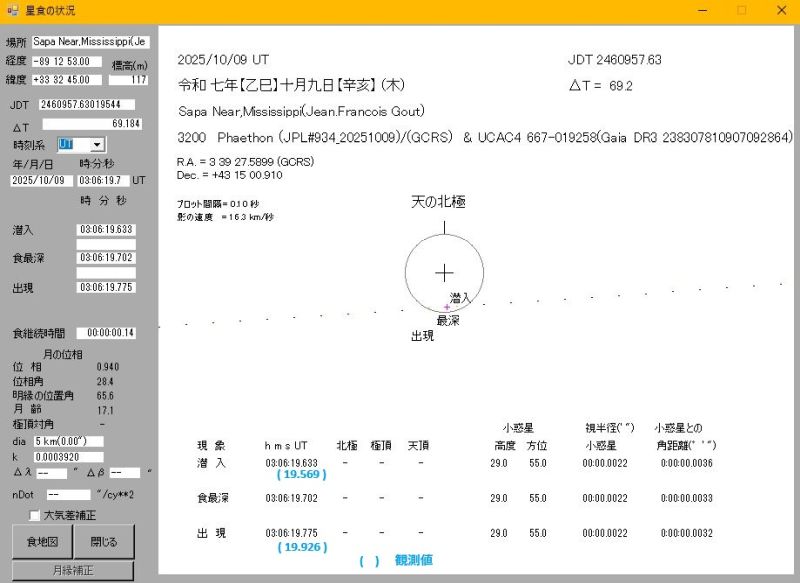This screenshot has height=583, width=800.
Task: Click the 出現 time field
Action: [106, 288]
